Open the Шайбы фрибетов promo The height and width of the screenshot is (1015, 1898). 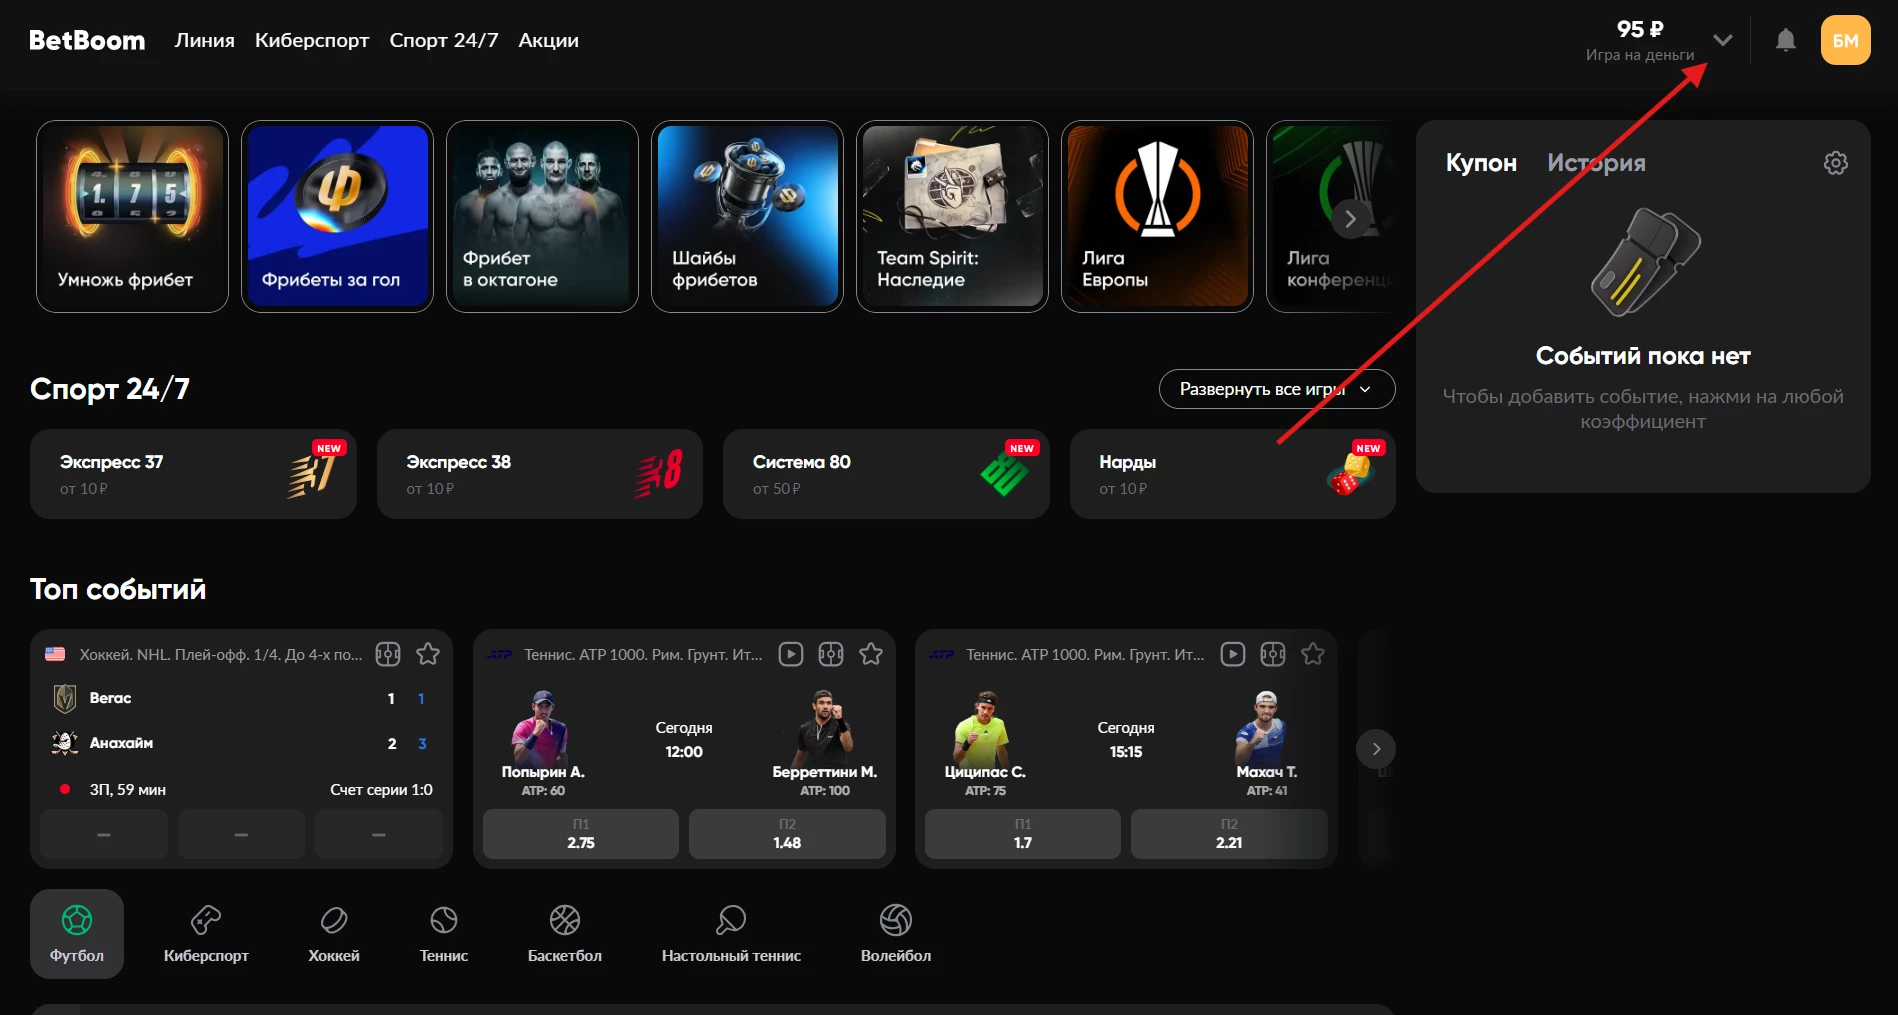click(747, 217)
